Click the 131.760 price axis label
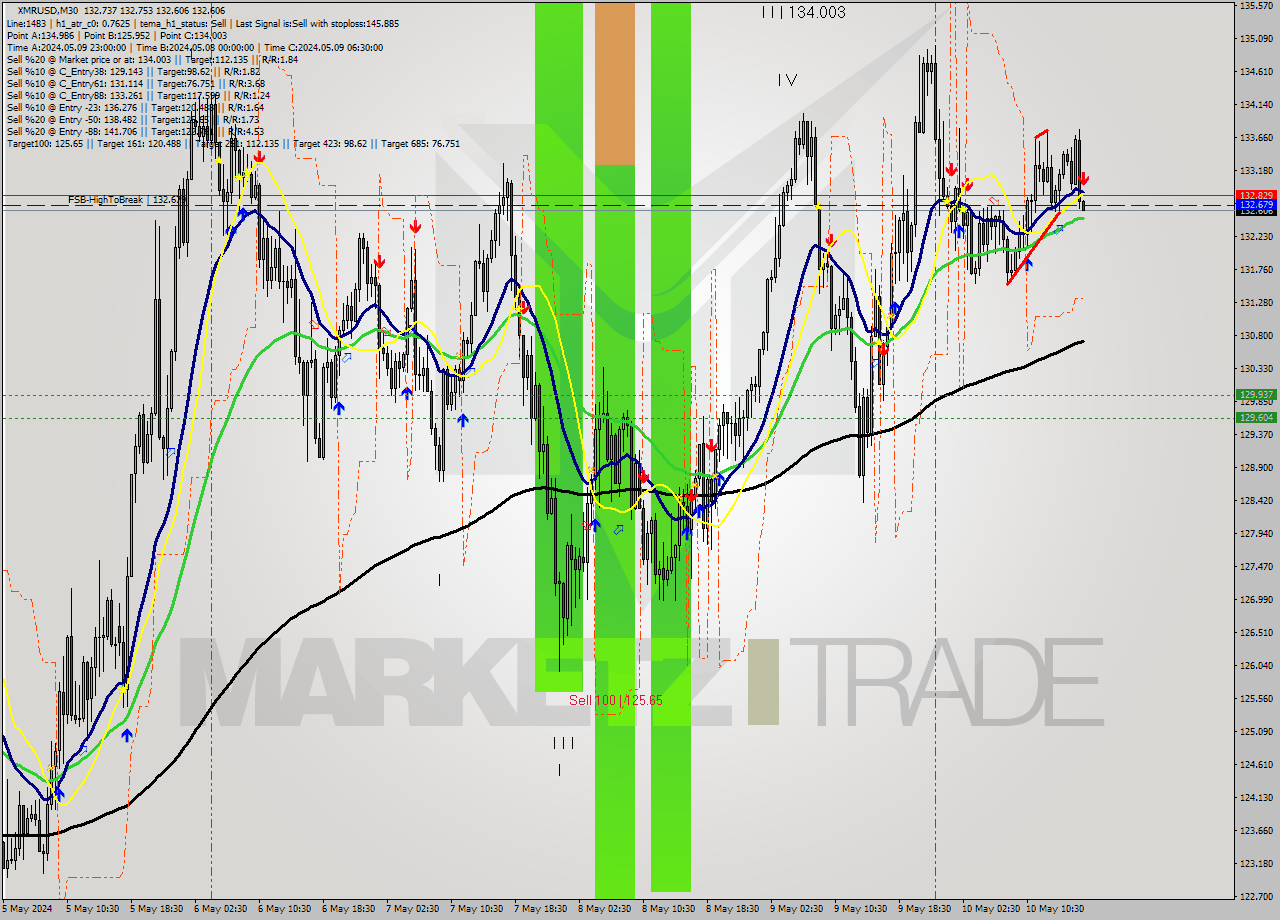Image resolution: width=1280 pixels, height=920 pixels. [x=1255, y=270]
